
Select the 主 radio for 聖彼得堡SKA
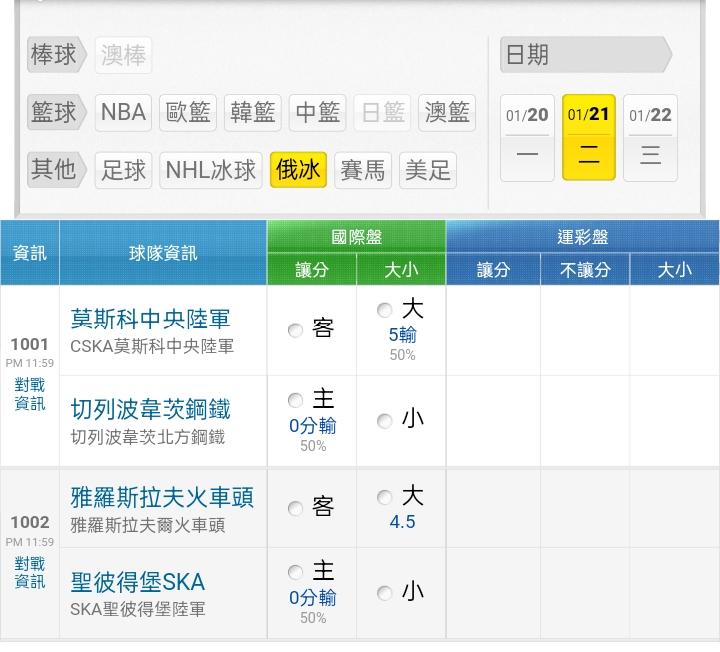295,573
